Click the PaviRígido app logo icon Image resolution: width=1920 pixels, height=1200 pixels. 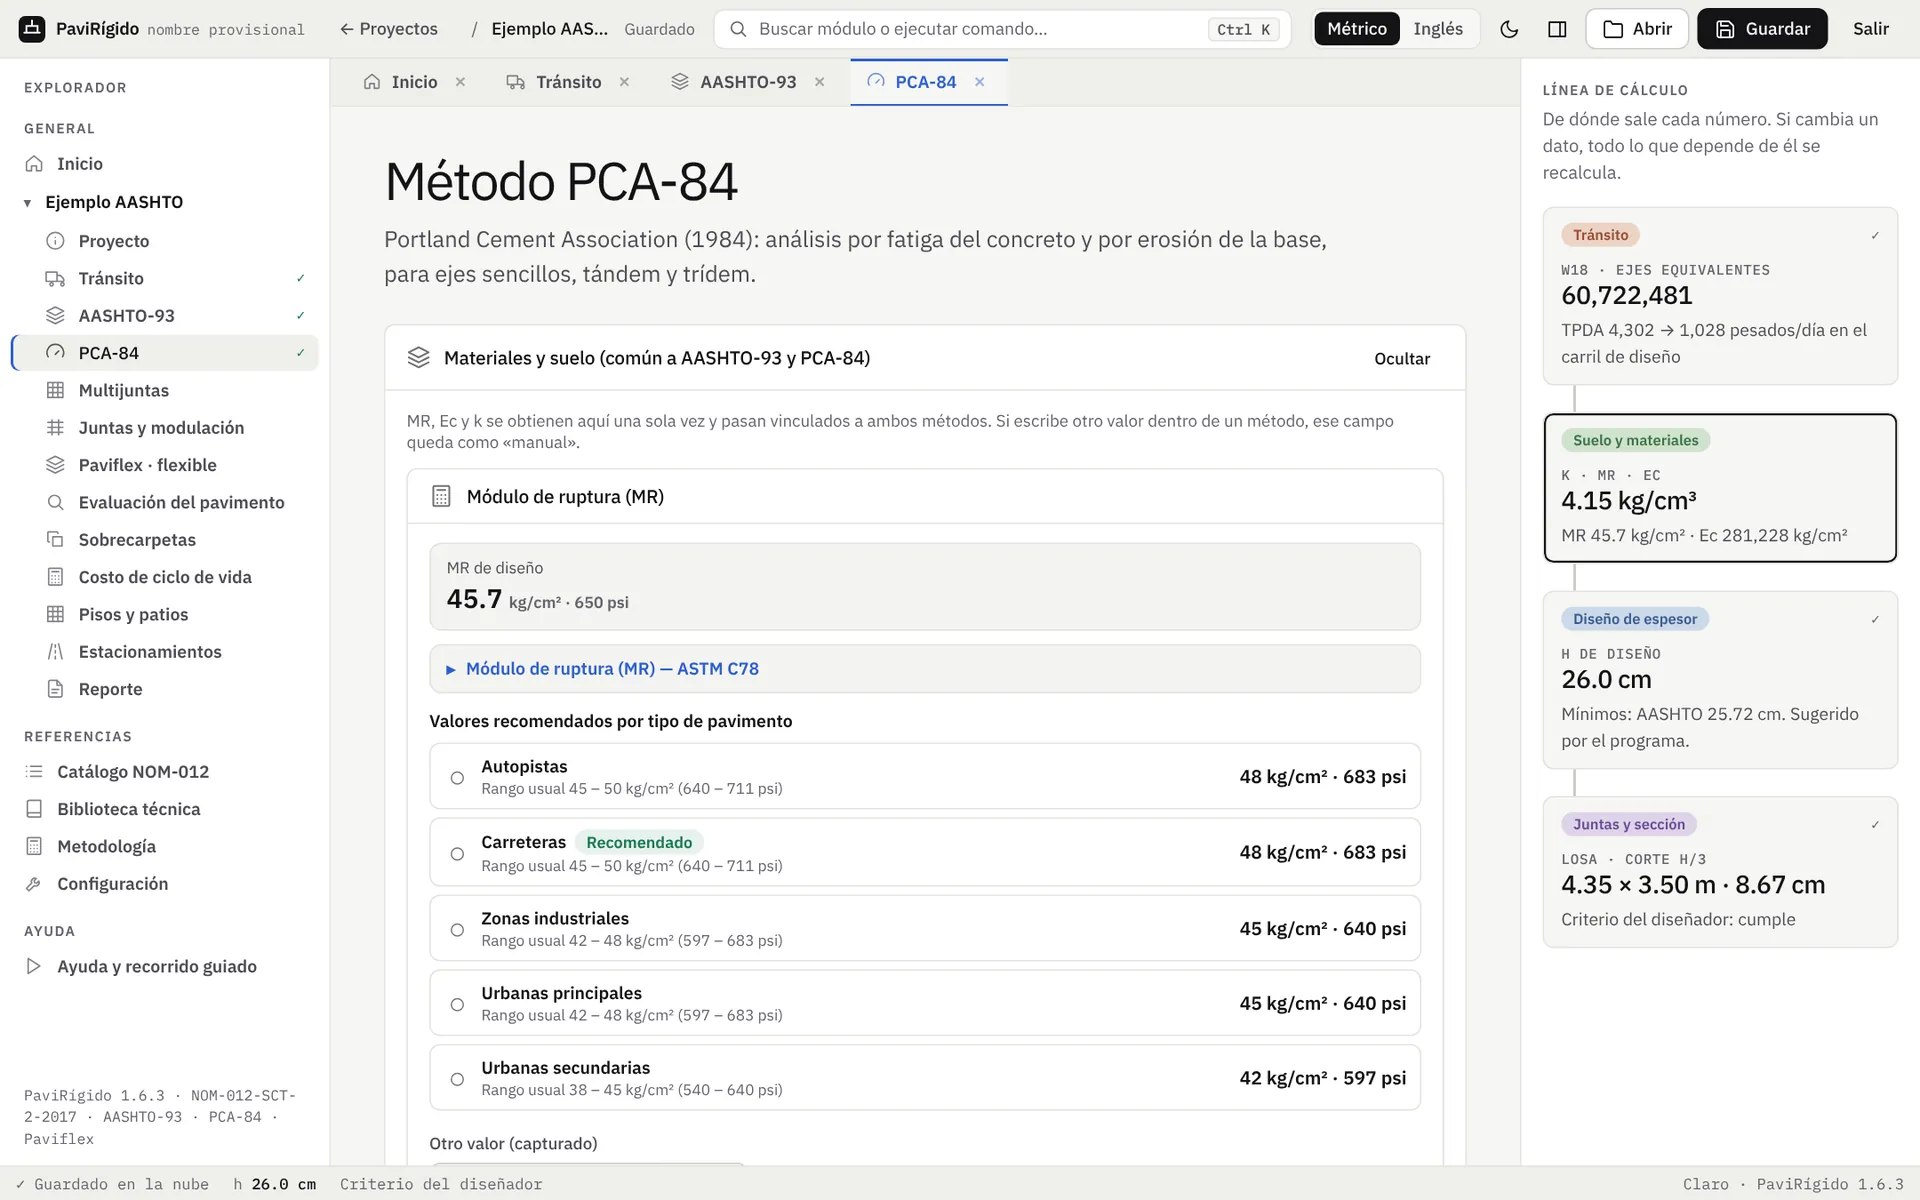(32, 29)
